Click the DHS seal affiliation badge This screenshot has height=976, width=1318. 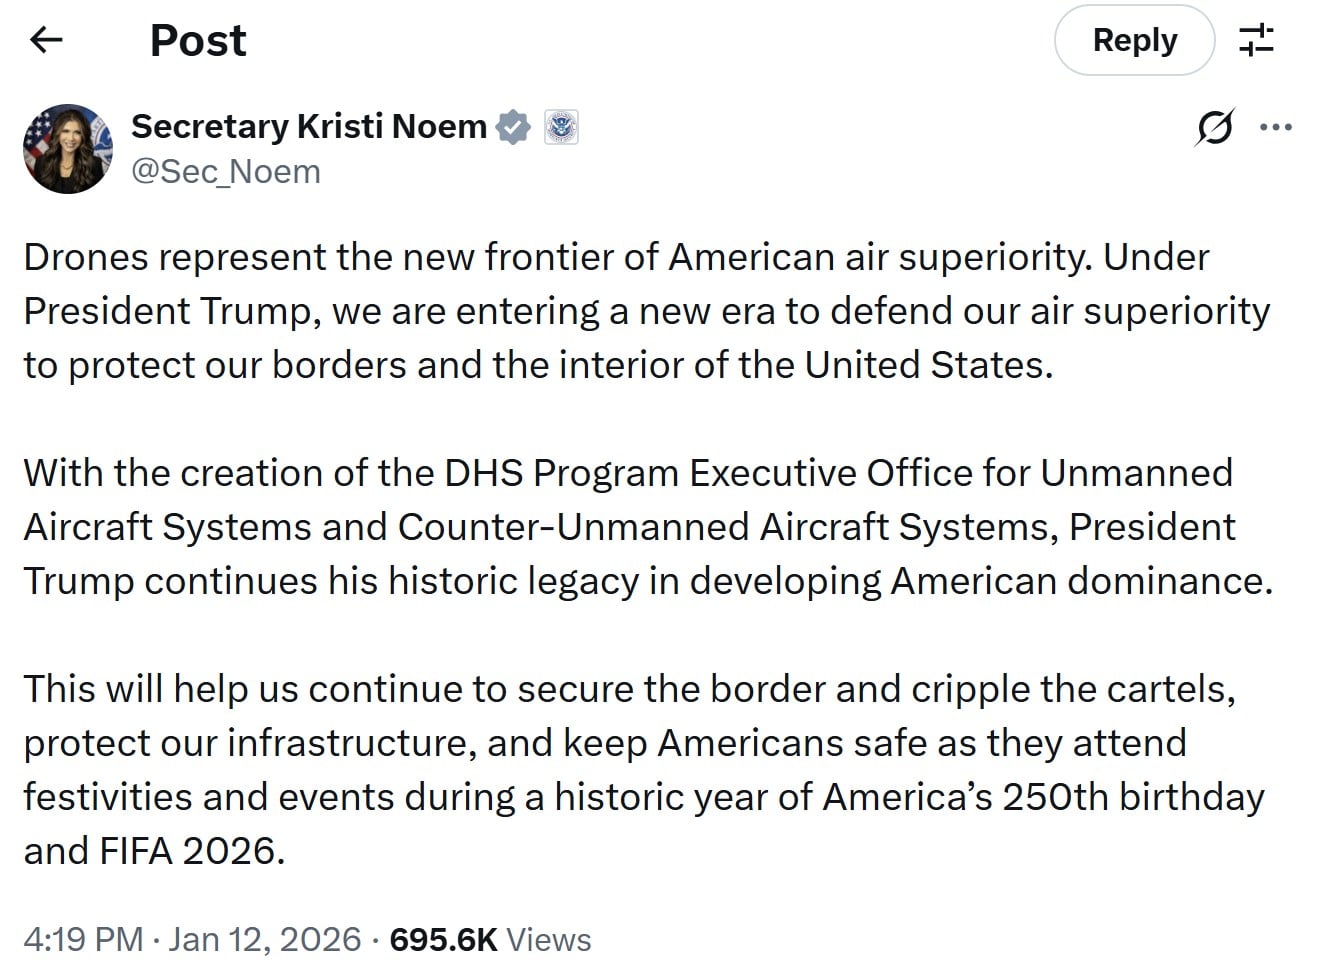(561, 127)
